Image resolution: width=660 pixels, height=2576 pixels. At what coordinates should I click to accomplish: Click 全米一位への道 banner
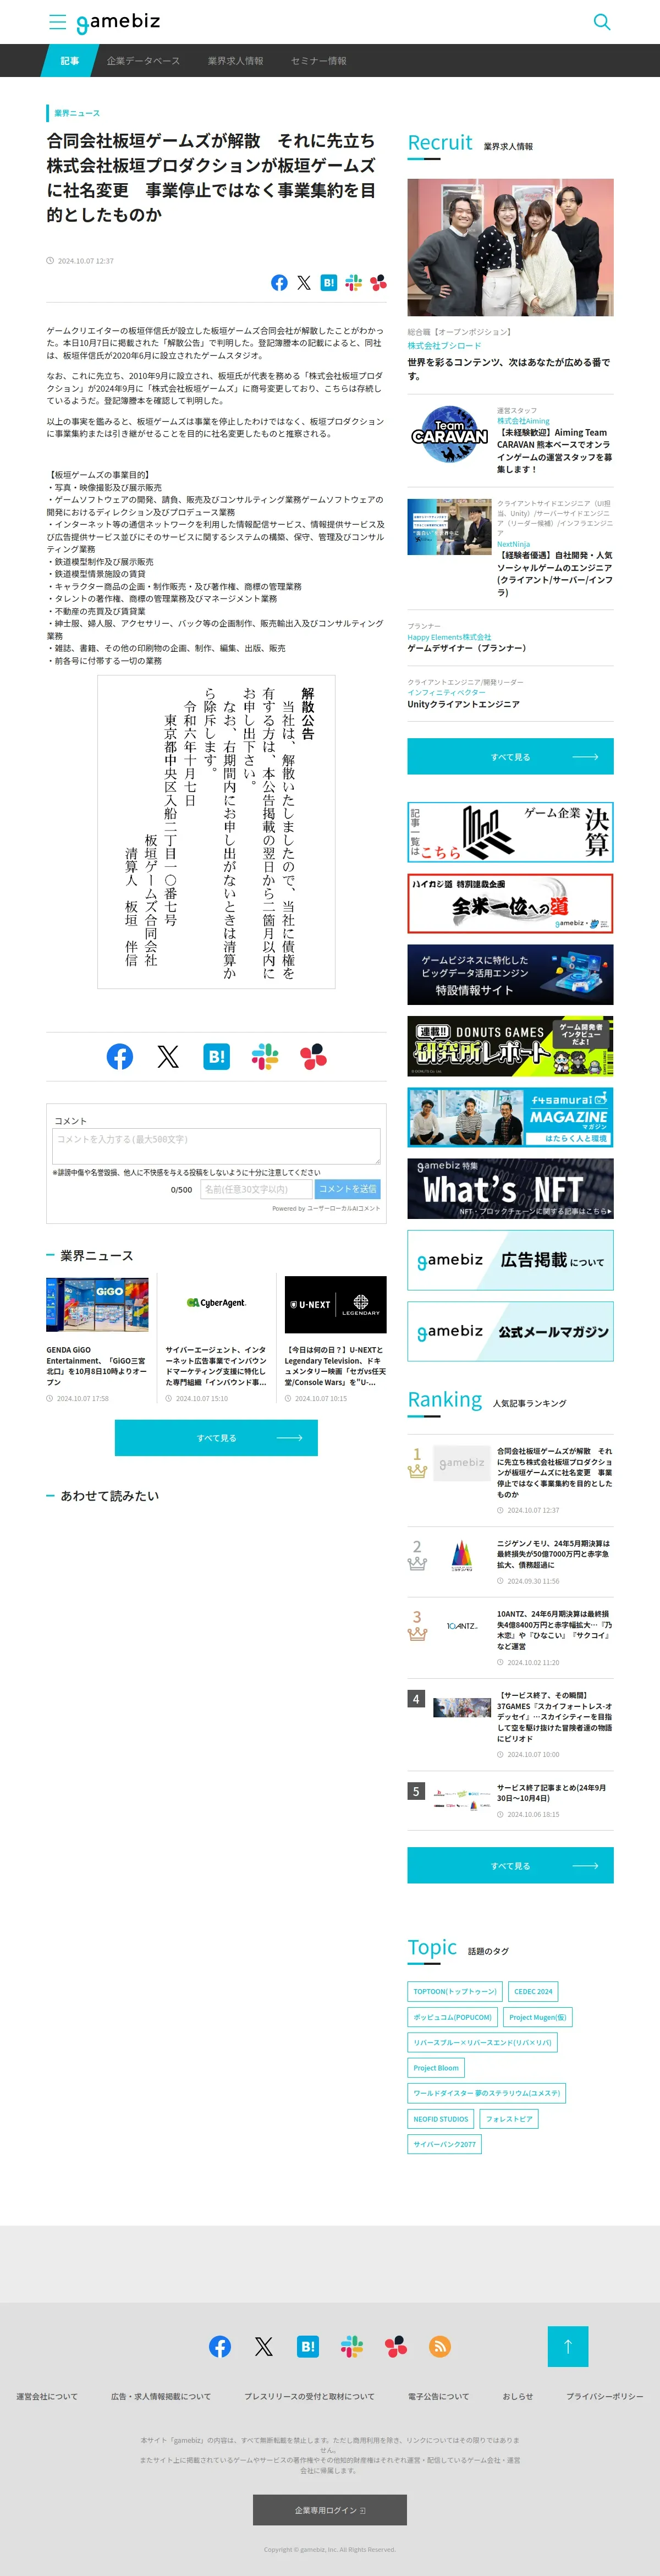coord(510,903)
